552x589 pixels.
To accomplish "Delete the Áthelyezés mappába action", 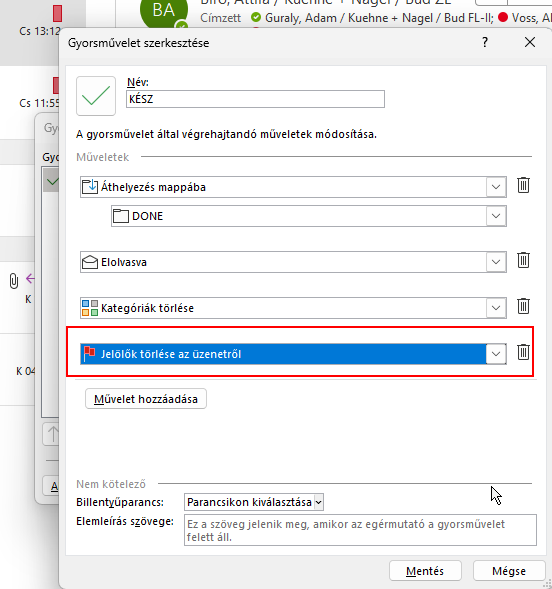I will 523,185.
